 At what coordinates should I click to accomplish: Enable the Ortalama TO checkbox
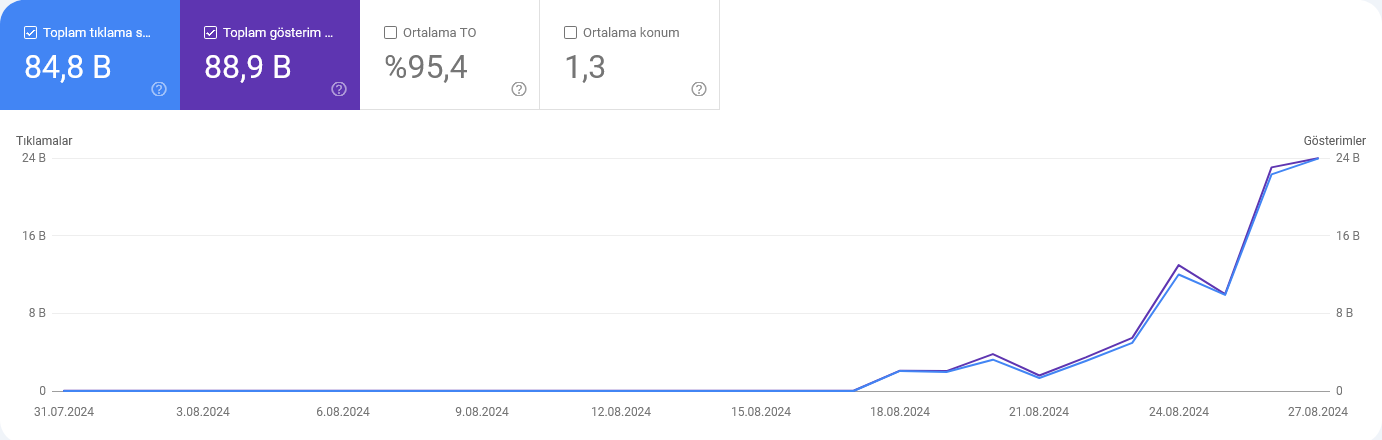tap(390, 33)
